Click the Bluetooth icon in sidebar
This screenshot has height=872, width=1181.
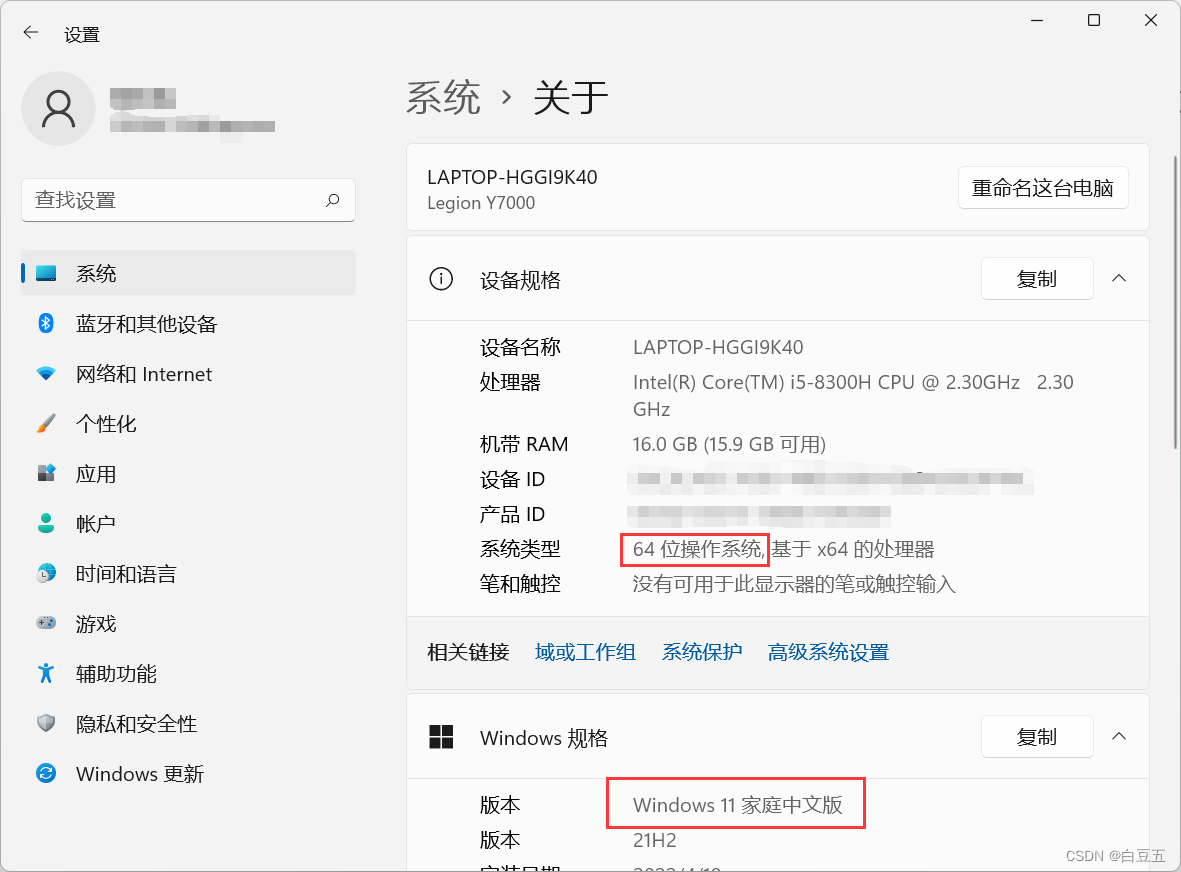point(46,324)
